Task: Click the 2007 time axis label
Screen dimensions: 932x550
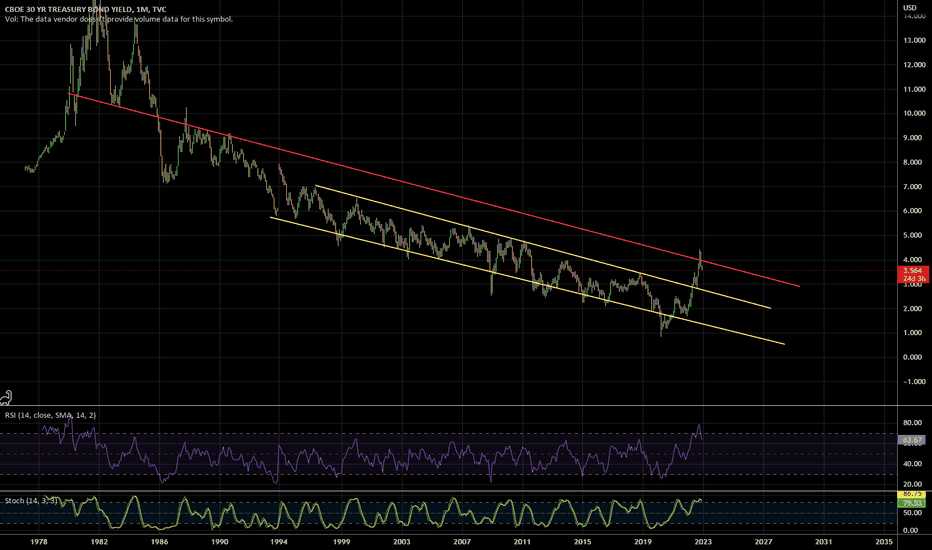Action: [x=462, y=542]
